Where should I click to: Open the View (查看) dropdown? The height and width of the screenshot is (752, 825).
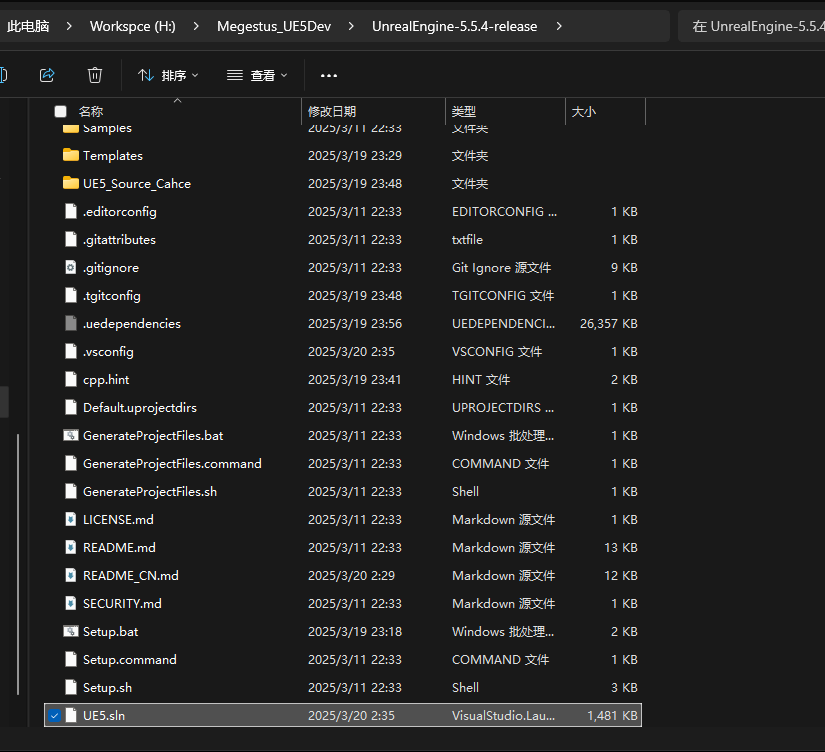tap(257, 75)
